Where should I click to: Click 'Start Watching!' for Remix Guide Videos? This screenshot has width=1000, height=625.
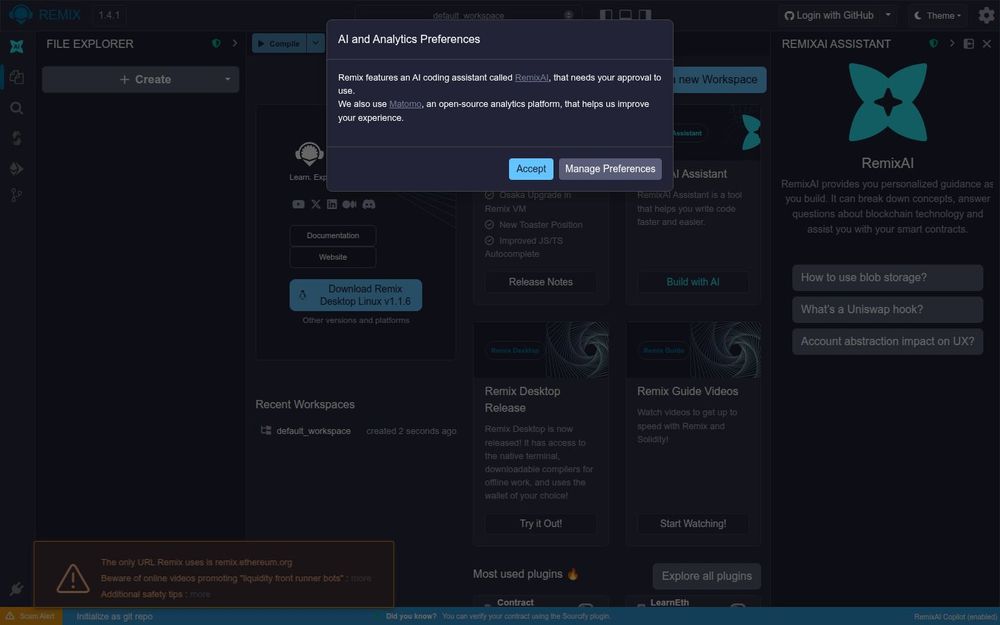coord(693,524)
